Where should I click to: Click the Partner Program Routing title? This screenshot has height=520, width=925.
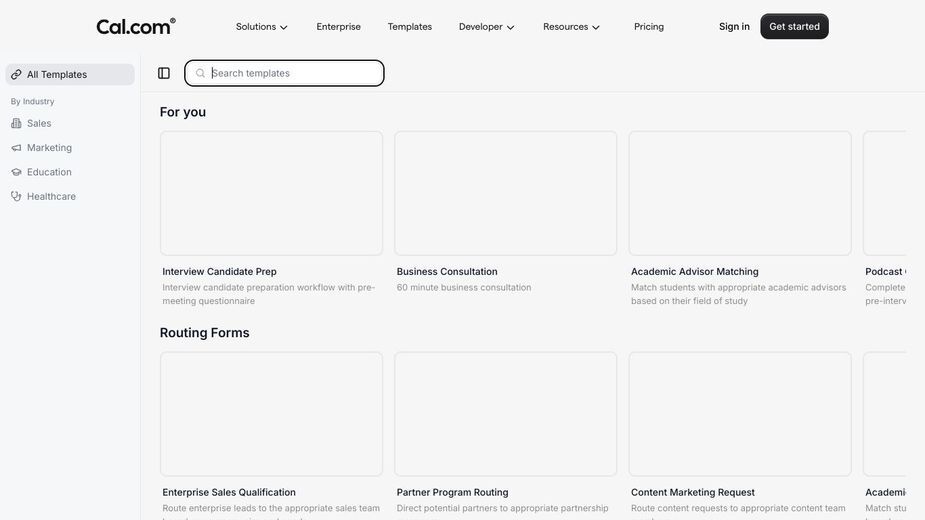[452, 492]
